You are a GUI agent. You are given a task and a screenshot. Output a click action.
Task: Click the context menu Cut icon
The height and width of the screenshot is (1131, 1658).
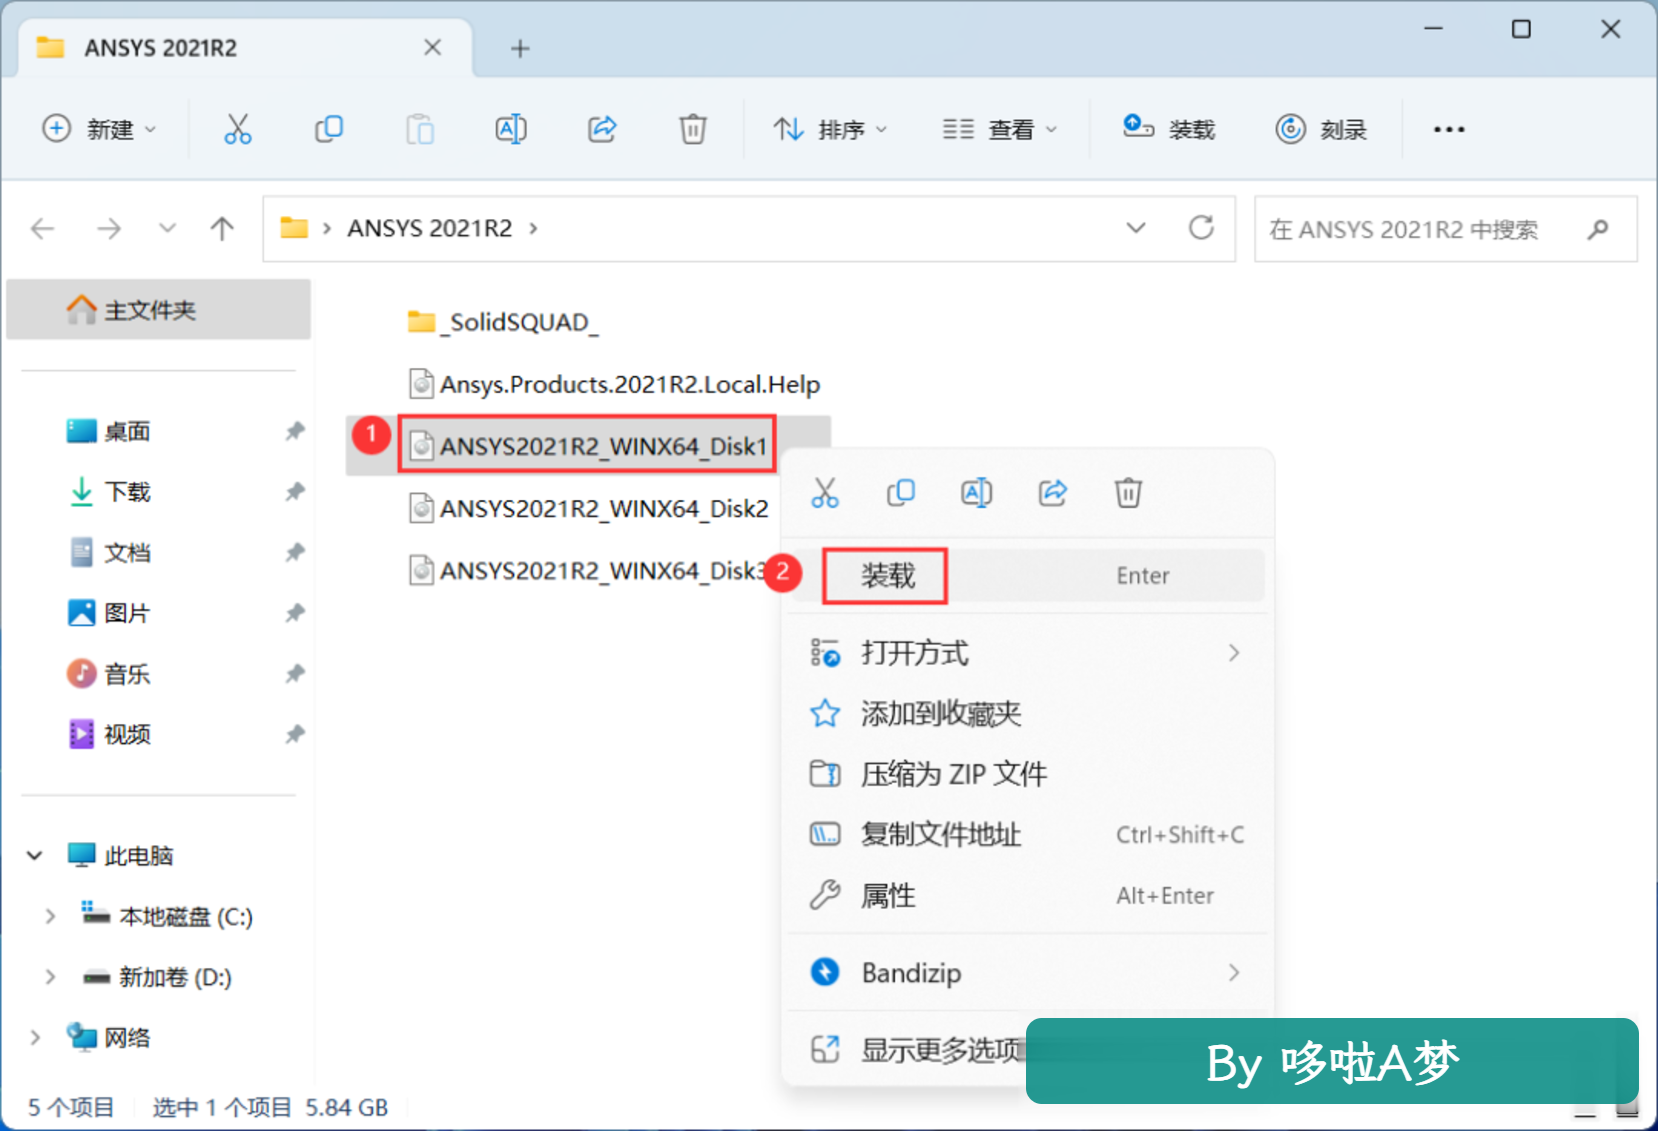[825, 493]
